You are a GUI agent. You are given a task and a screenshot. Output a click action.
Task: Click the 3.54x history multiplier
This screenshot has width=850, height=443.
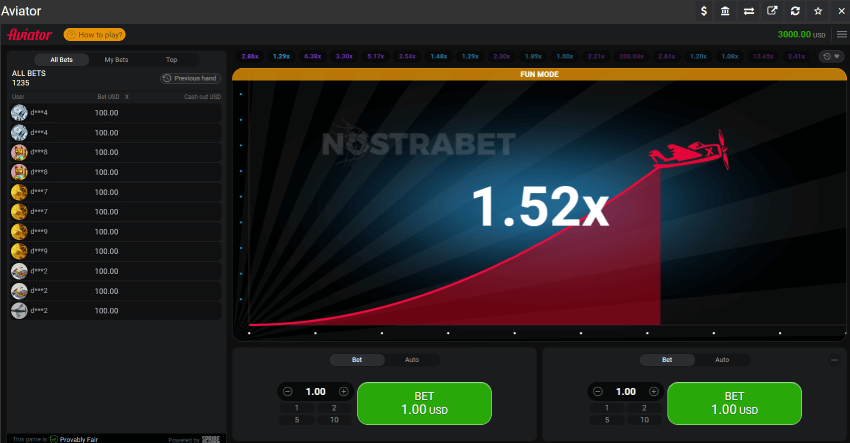coord(407,56)
